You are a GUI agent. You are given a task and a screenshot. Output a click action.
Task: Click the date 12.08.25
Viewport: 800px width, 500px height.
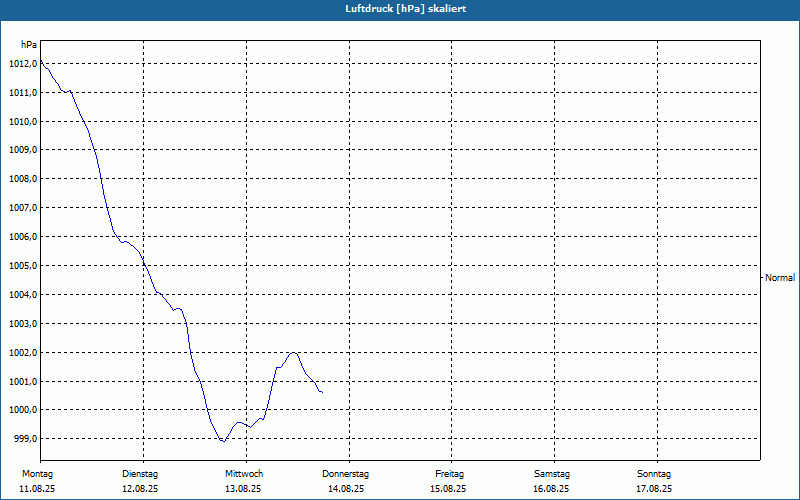tap(140, 489)
